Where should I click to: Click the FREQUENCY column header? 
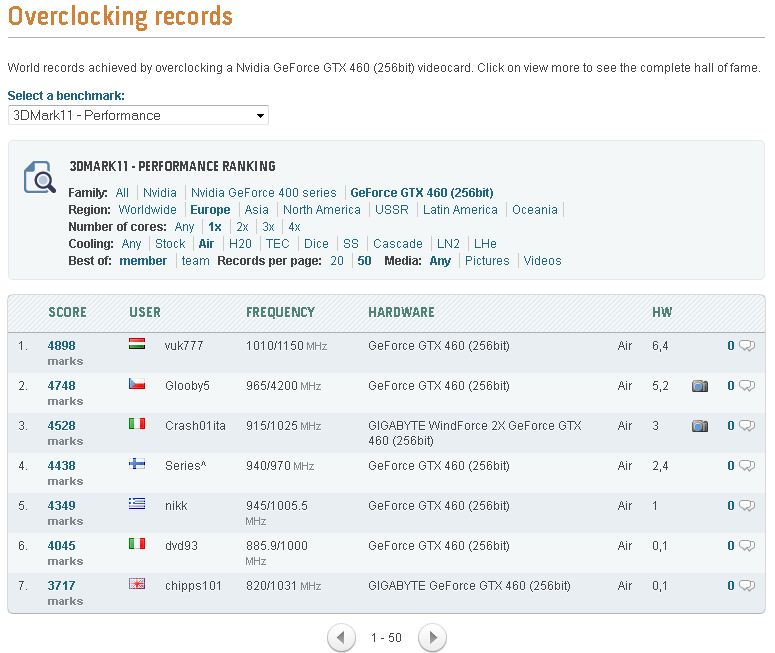280,312
